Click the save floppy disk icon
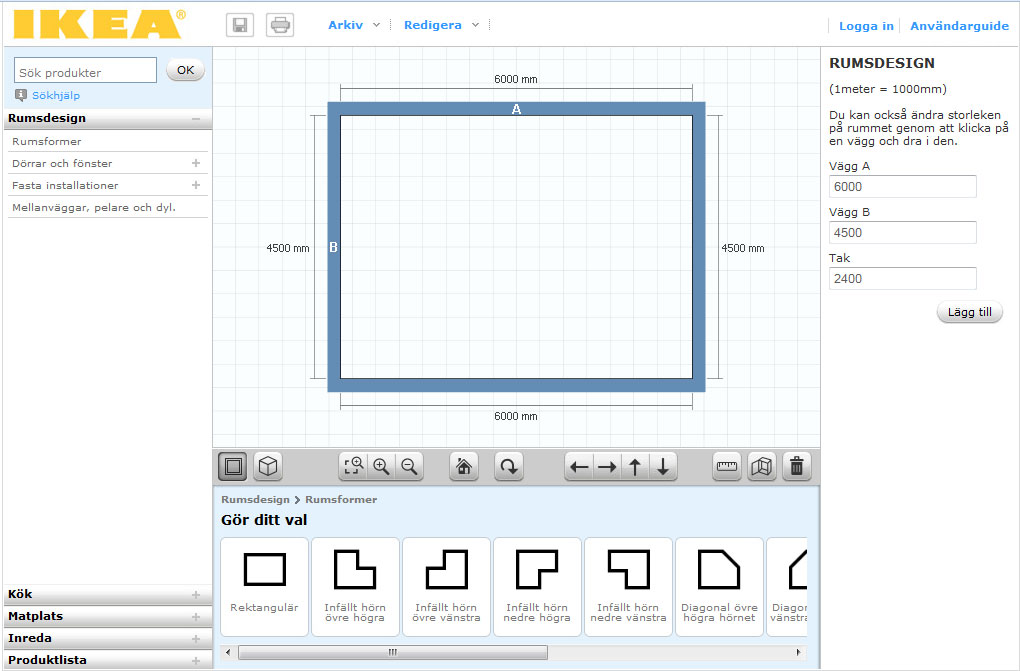The image size is (1020, 671). [x=240, y=25]
